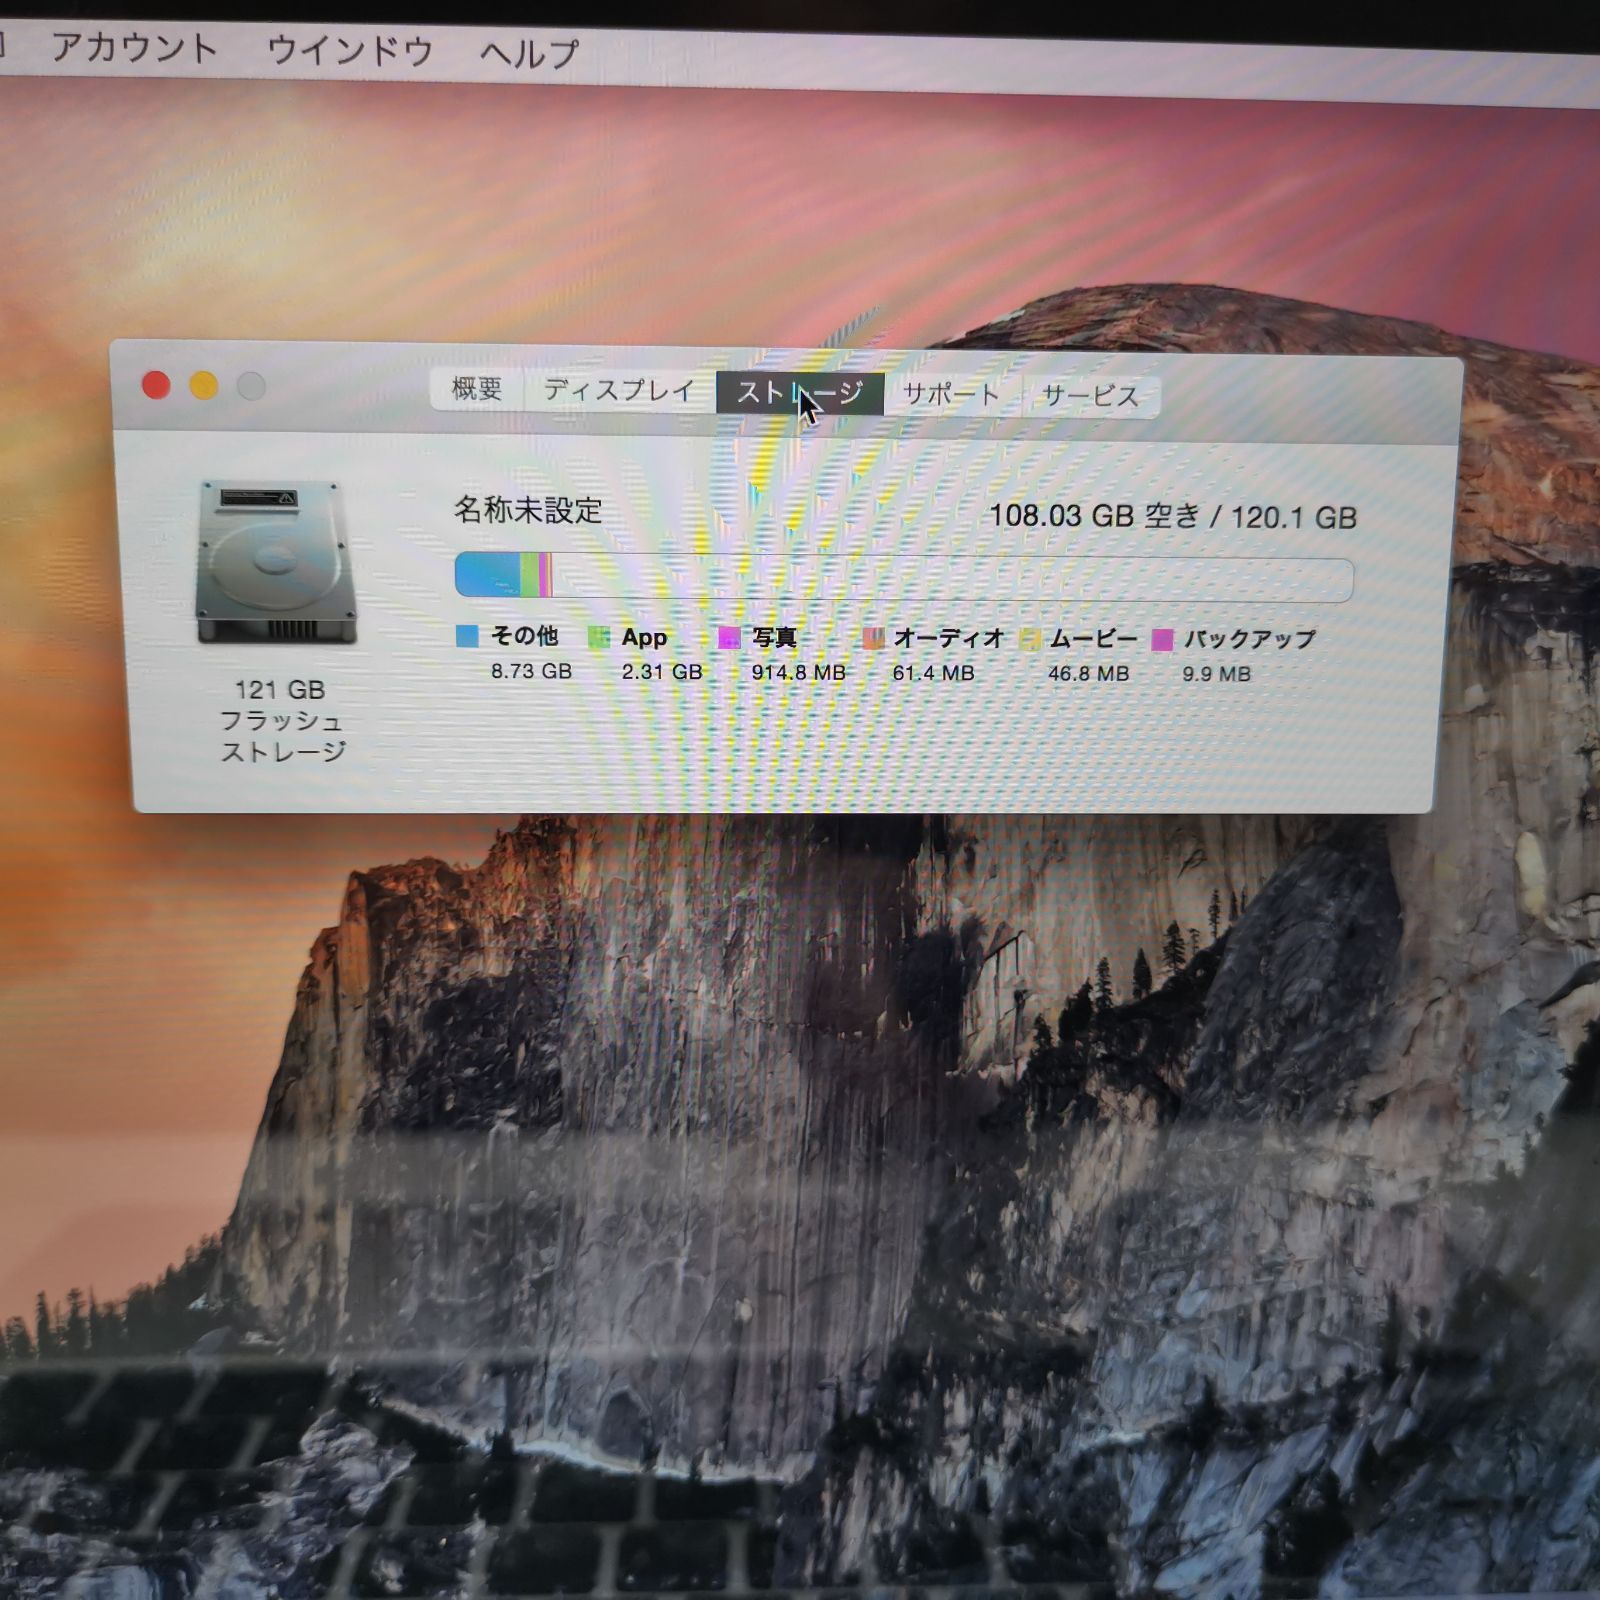Click the その他 legend label
The width and height of the screenshot is (1600, 1600).
pyautogui.click(x=524, y=636)
